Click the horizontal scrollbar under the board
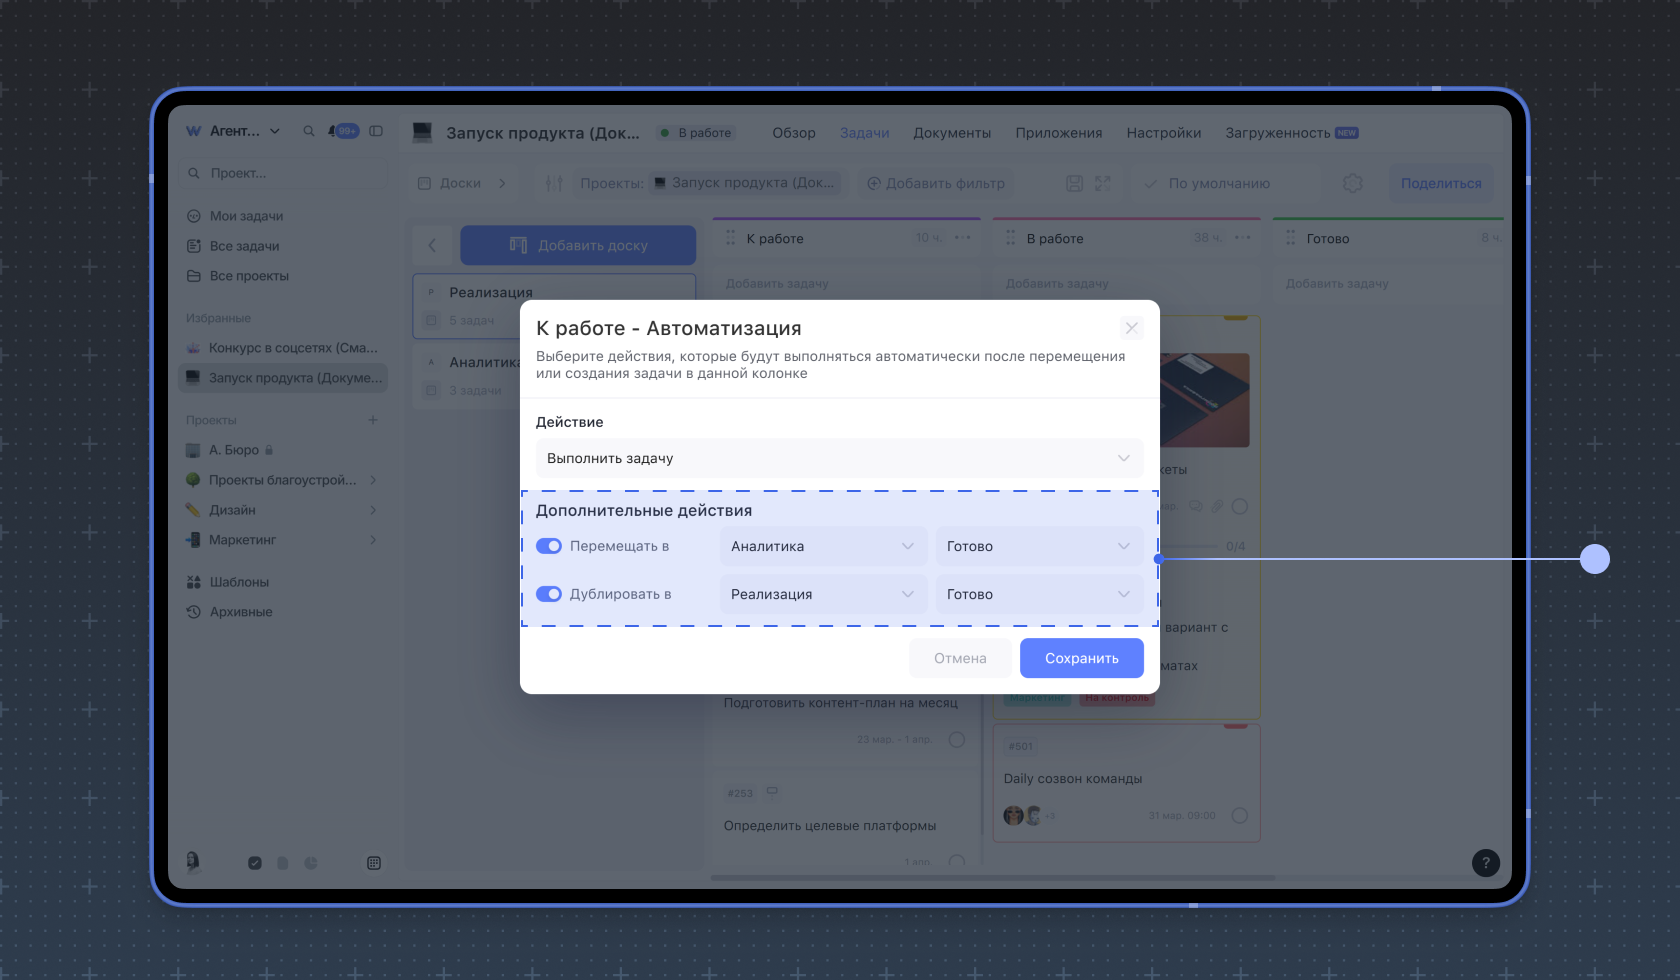Screen dimensions: 1680x980 992,878
